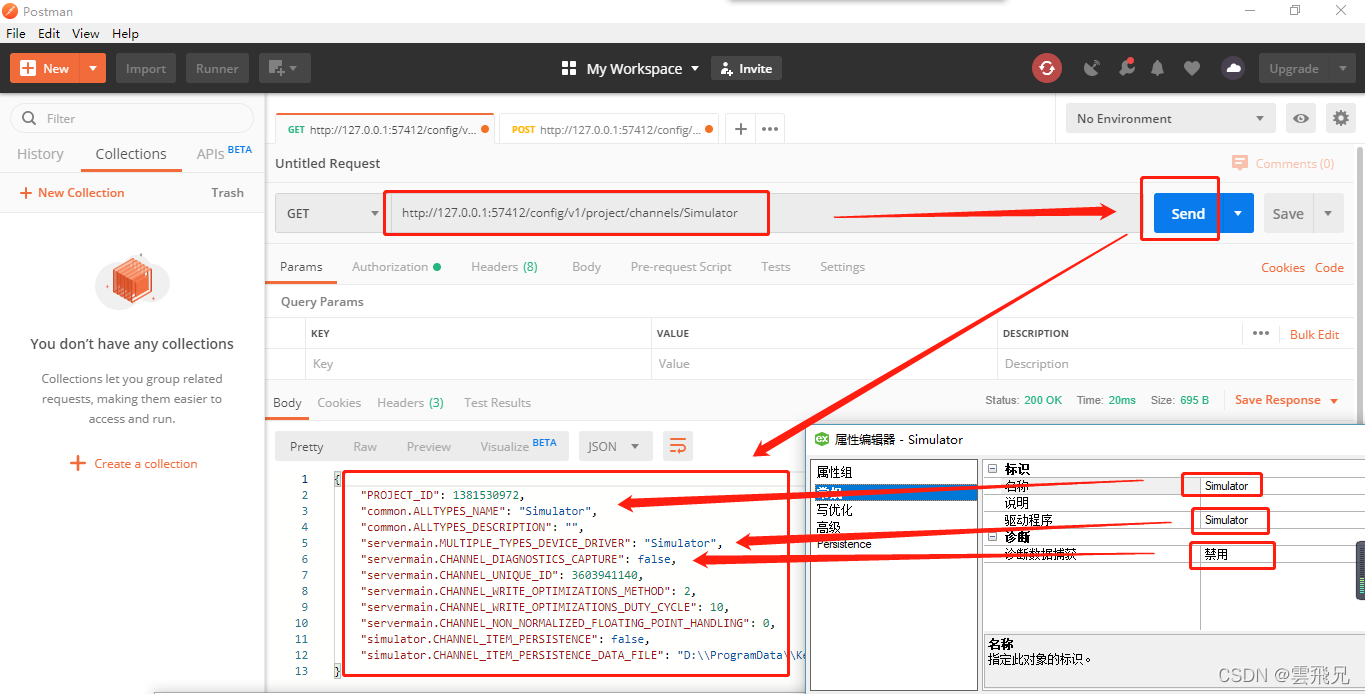Viewport: 1365px width, 694px height.
Task: Open the query params column options ellipsis
Action: coord(1260,333)
